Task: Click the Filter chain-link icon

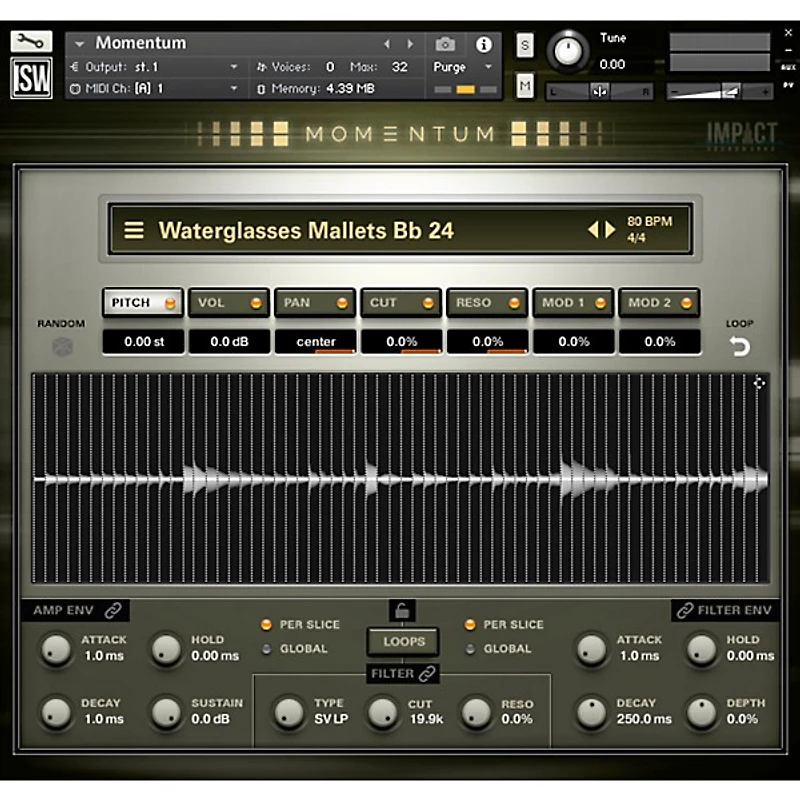Action: click(426, 674)
